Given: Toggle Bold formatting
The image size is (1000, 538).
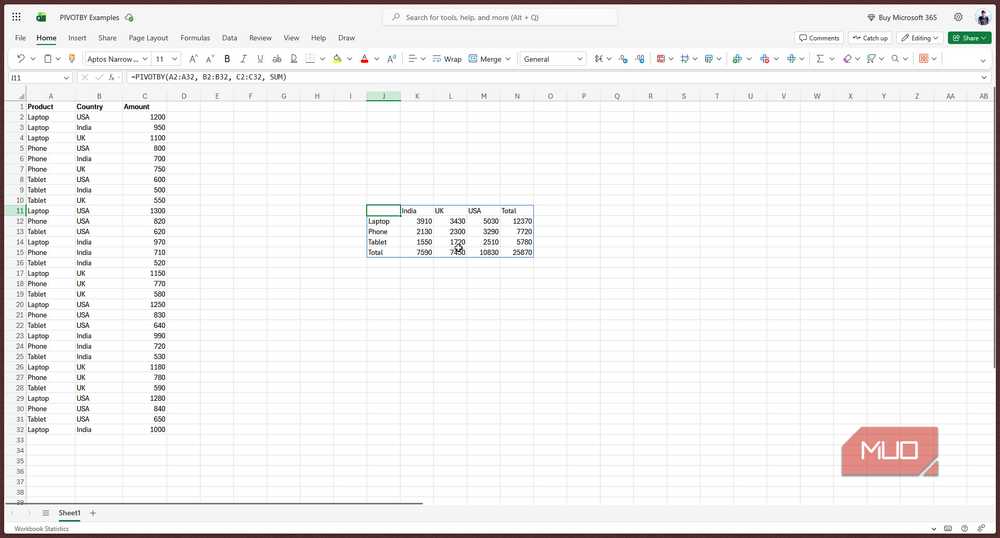Looking at the screenshot, I should pos(227,59).
